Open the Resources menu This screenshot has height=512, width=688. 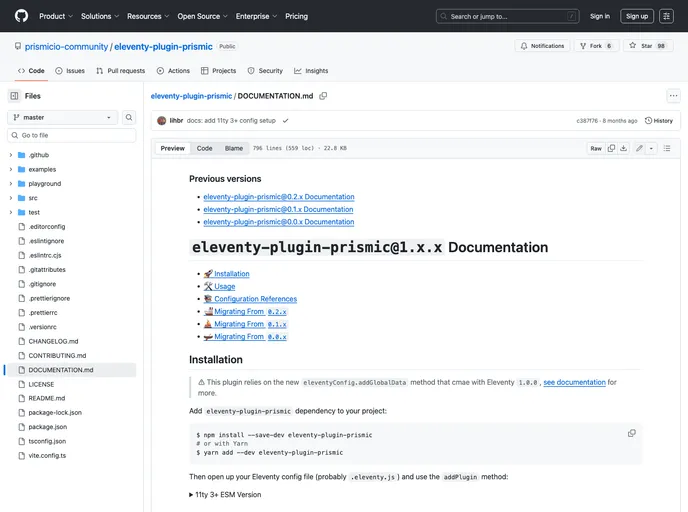[x=148, y=16]
